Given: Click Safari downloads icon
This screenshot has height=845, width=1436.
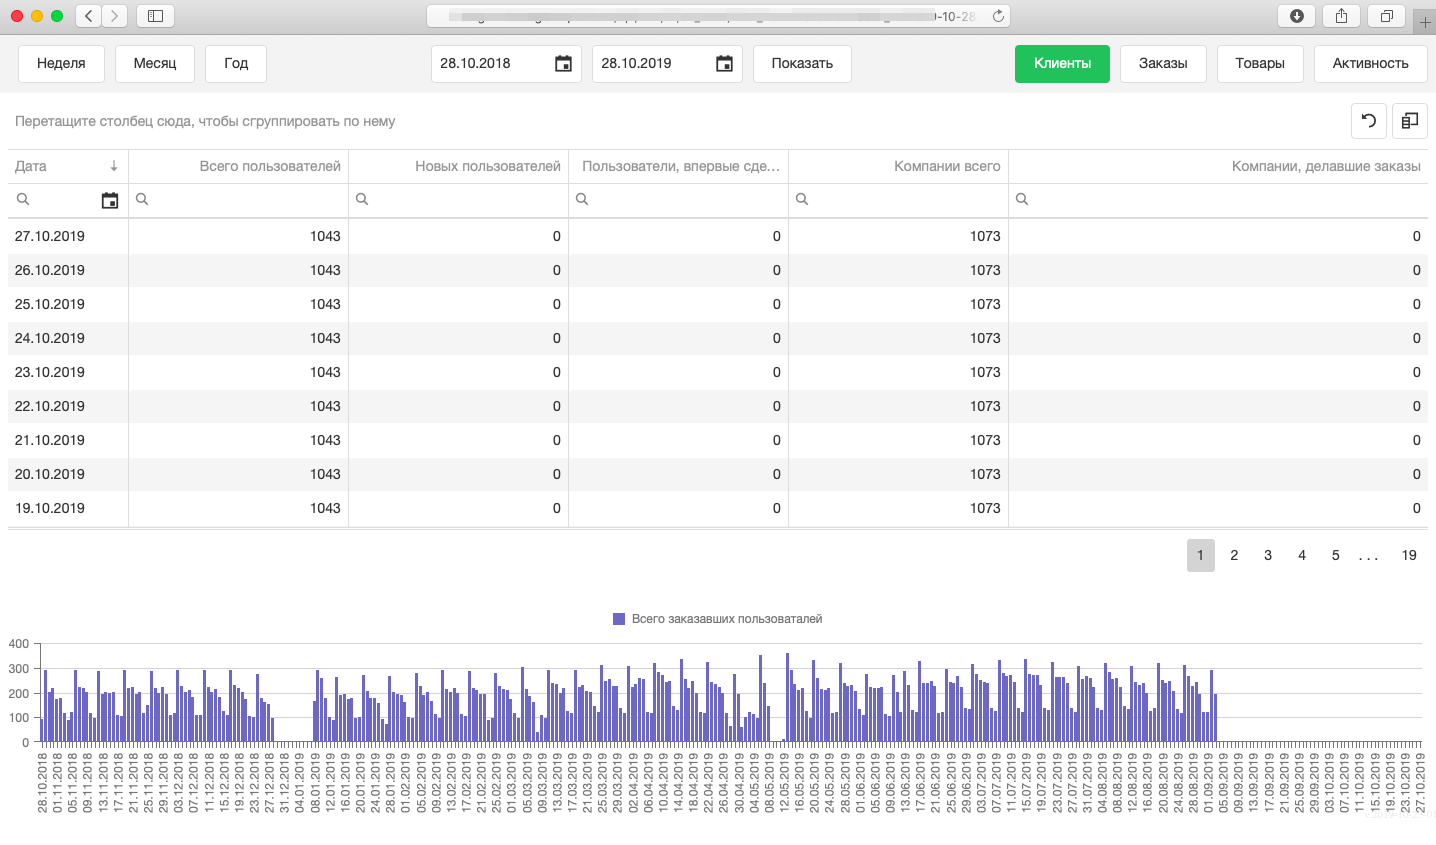Looking at the screenshot, I should point(1296,16).
